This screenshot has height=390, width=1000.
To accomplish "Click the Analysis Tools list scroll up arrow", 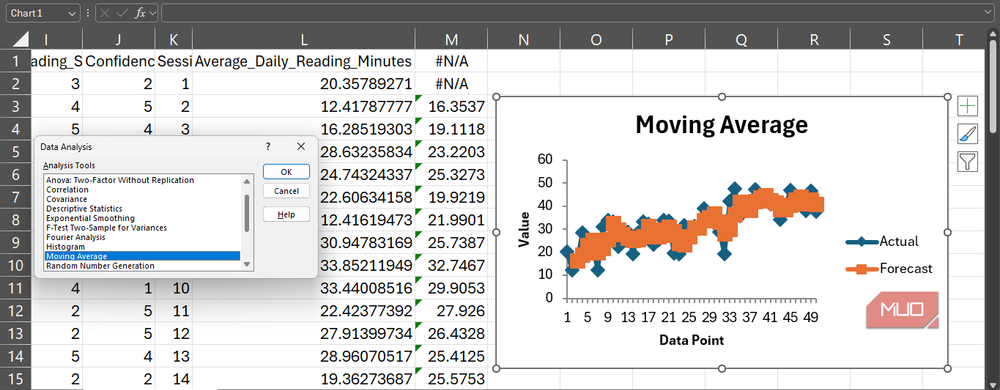I will click(247, 181).
